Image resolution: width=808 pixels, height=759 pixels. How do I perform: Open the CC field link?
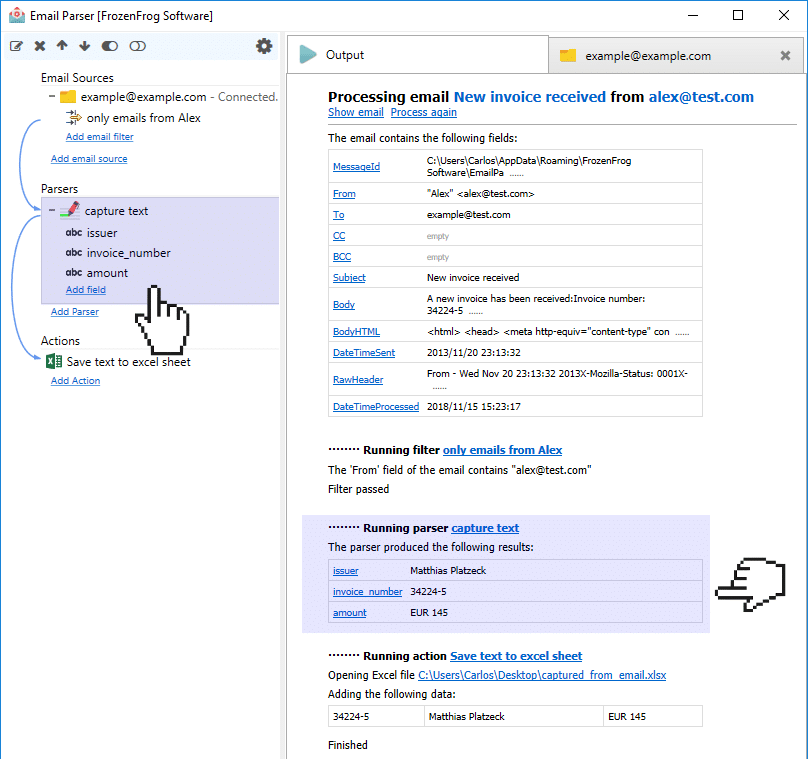[339, 236]
